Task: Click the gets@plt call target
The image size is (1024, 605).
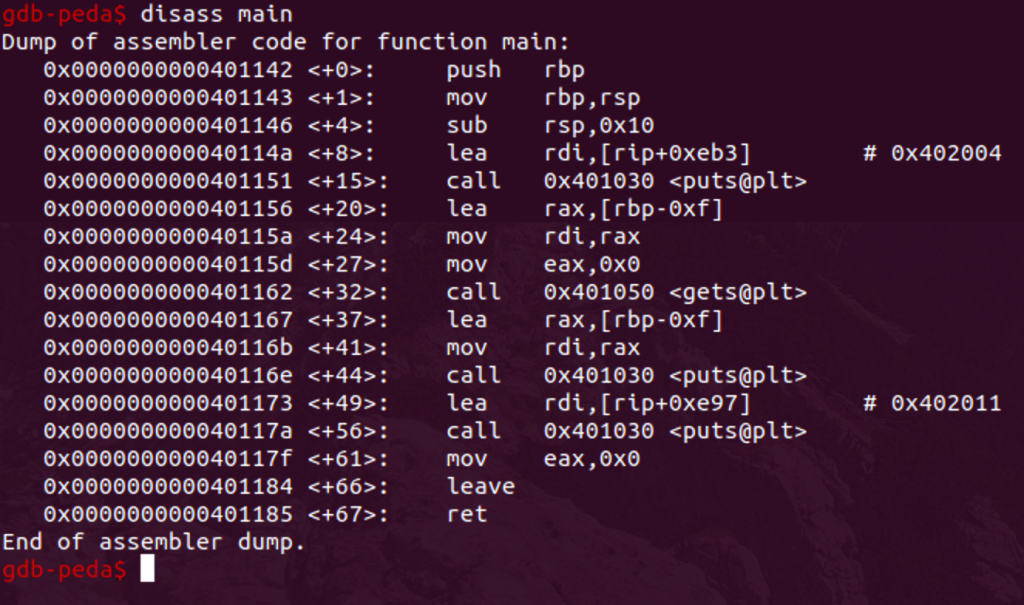Action: [x=738, y=292]
